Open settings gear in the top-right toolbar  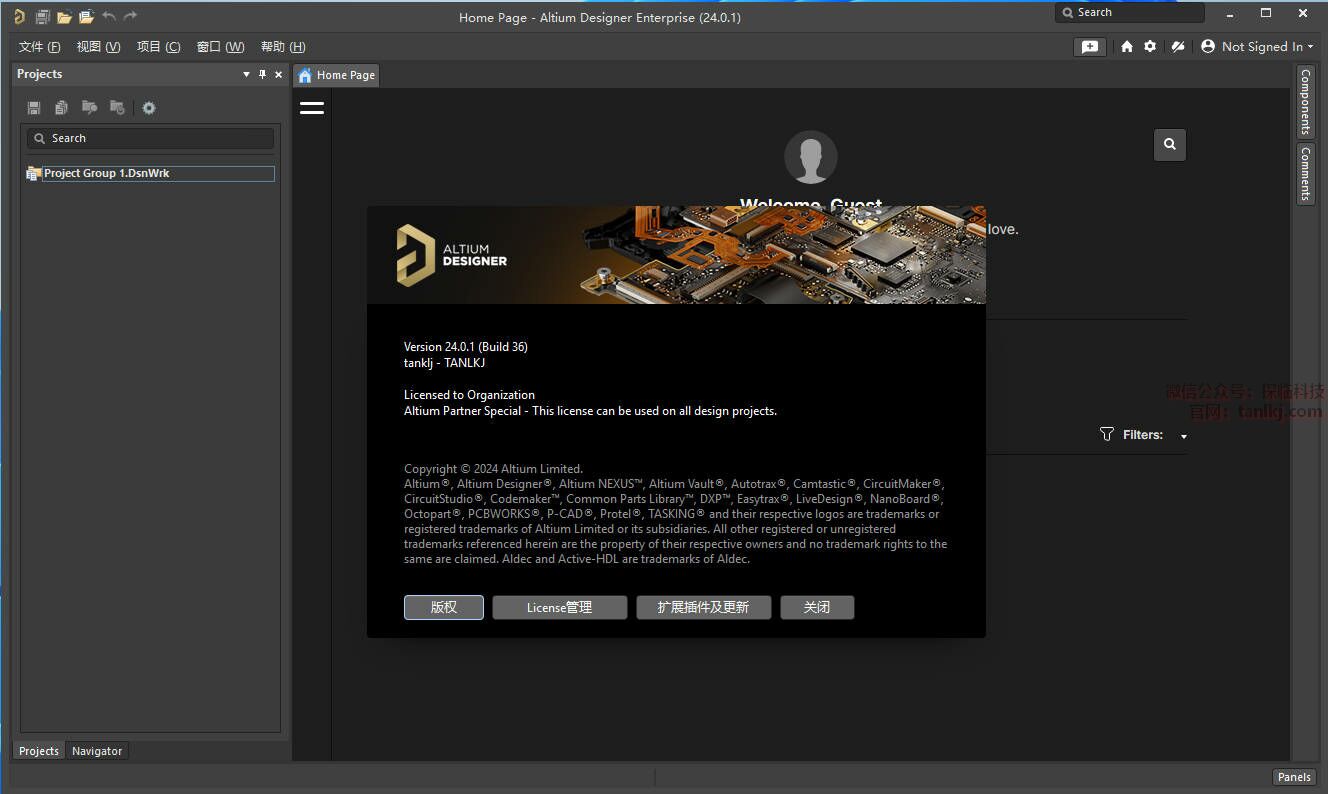pos(1150,46)
